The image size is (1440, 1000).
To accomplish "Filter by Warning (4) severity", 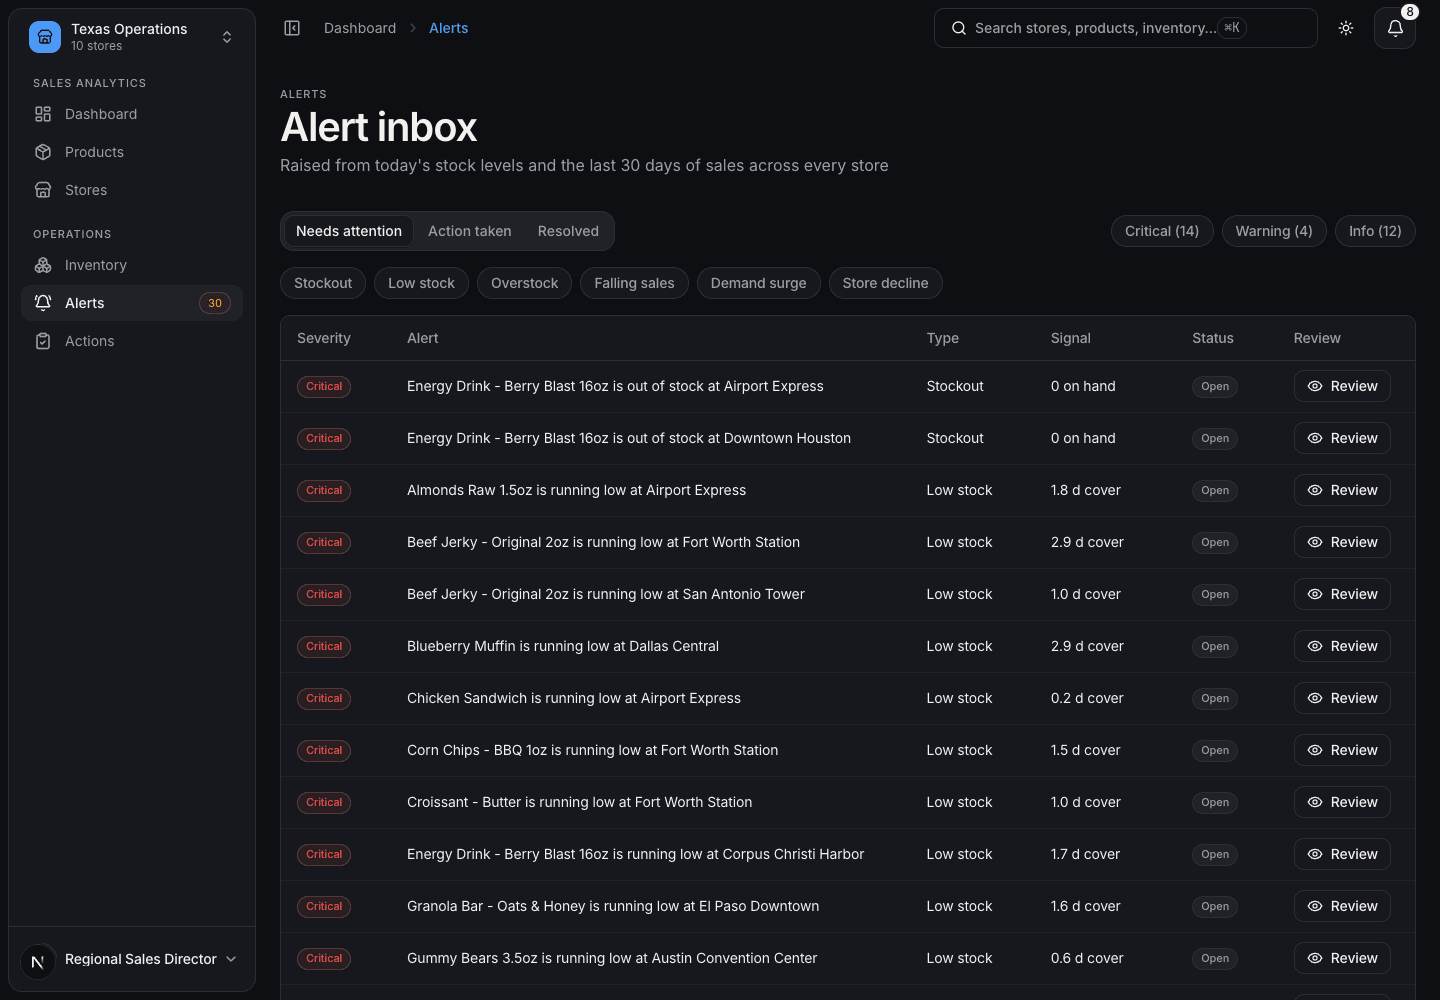I will [1274, 231].
